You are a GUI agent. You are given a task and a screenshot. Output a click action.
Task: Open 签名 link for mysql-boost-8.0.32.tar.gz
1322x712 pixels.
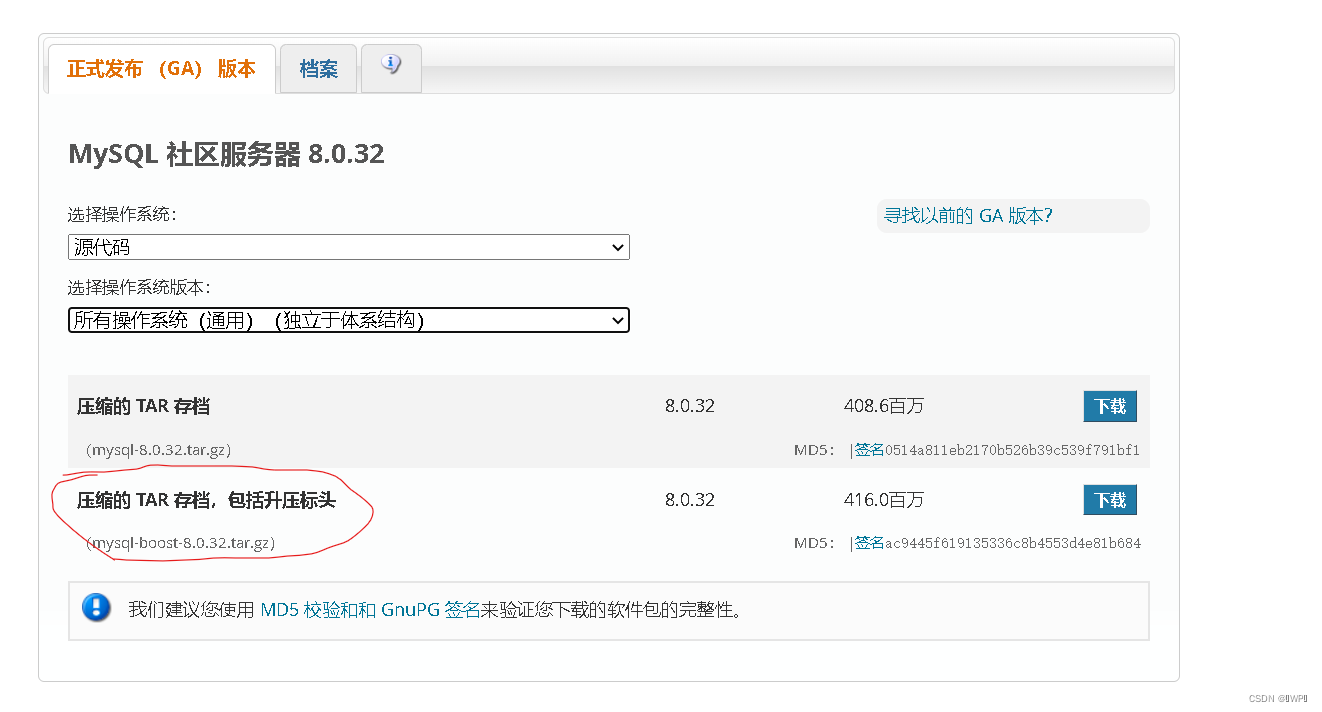click(869, 543)
